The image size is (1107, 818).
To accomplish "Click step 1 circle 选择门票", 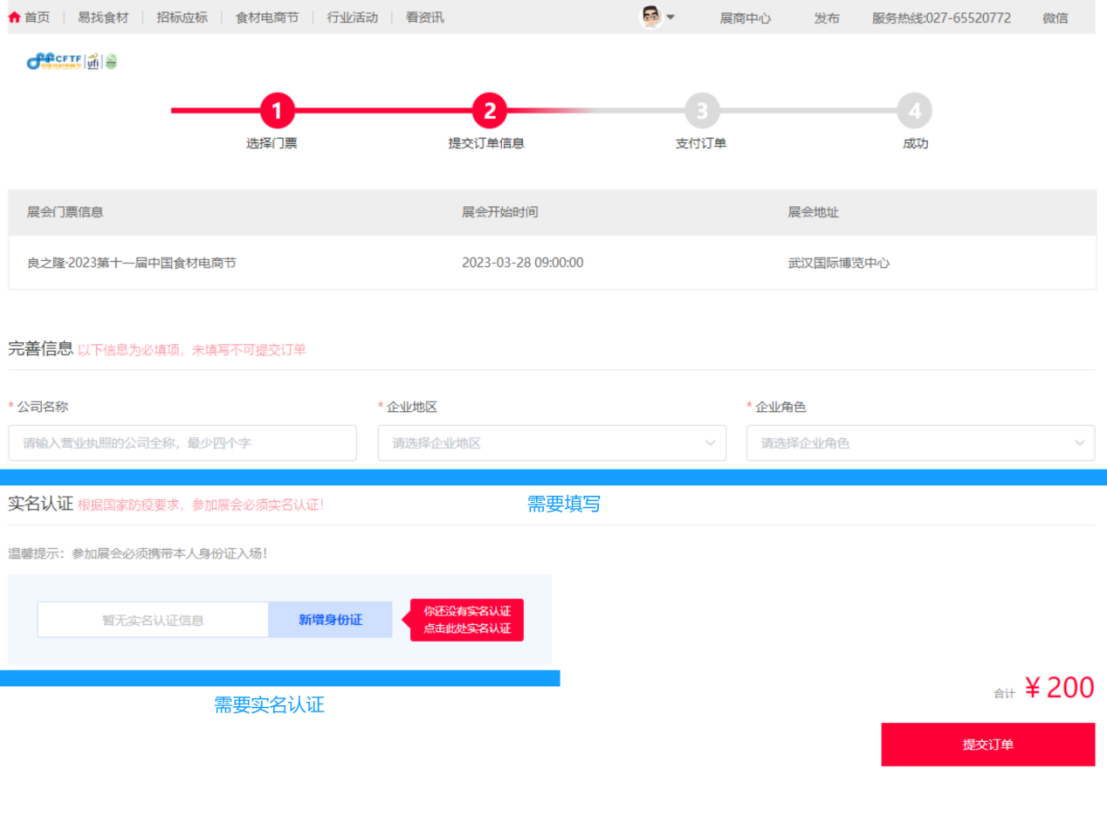I will tap(277, 111).
